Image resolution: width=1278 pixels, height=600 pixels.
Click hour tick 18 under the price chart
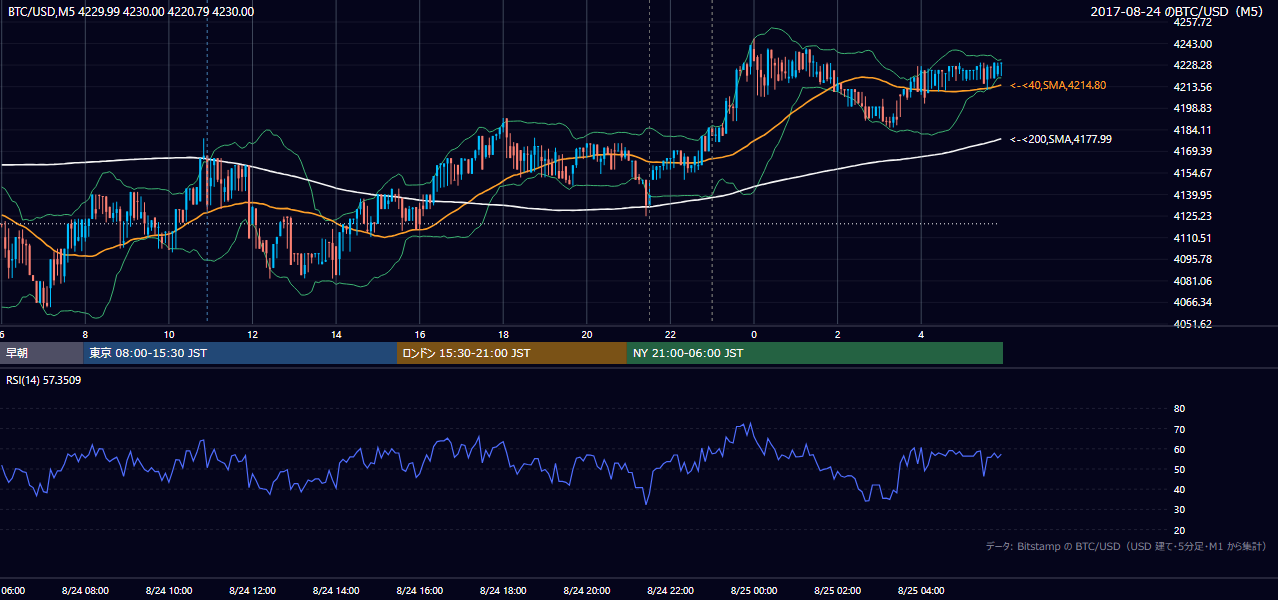click(503, 335)
